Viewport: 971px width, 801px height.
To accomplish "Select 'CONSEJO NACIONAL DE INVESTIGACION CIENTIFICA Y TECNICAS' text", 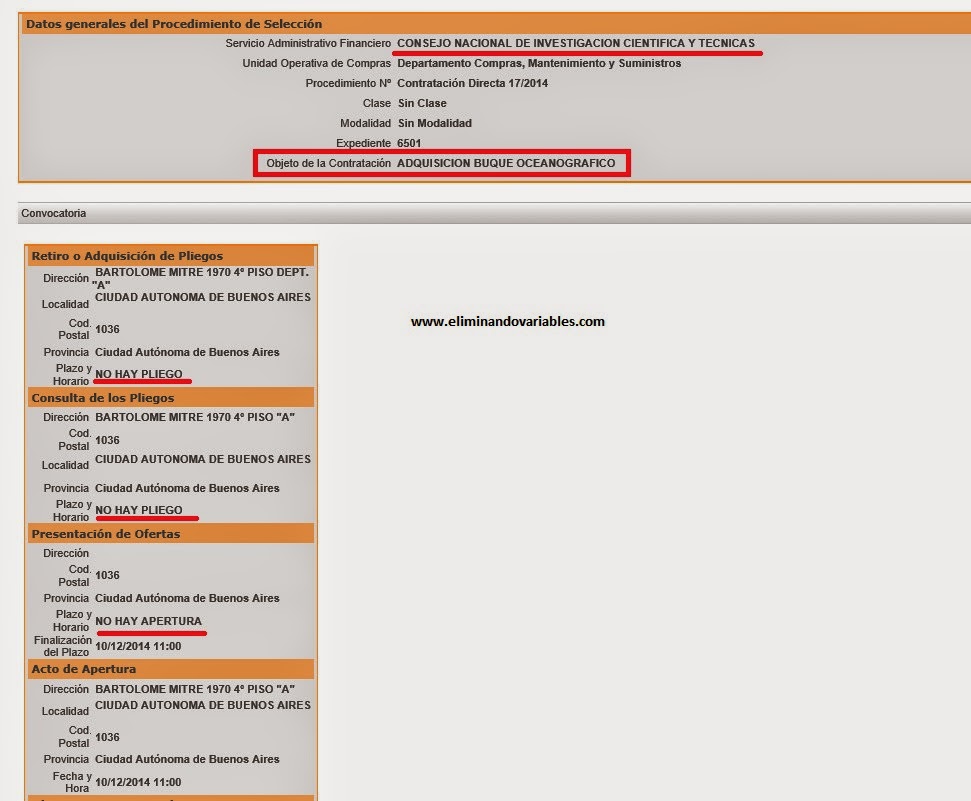I will (x=576, y=43).
